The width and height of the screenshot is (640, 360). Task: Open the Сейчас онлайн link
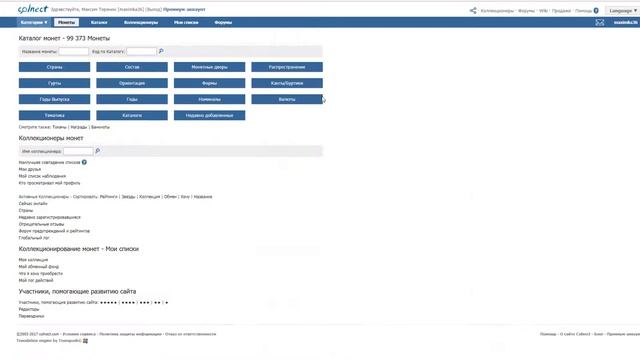coord(33,203)
